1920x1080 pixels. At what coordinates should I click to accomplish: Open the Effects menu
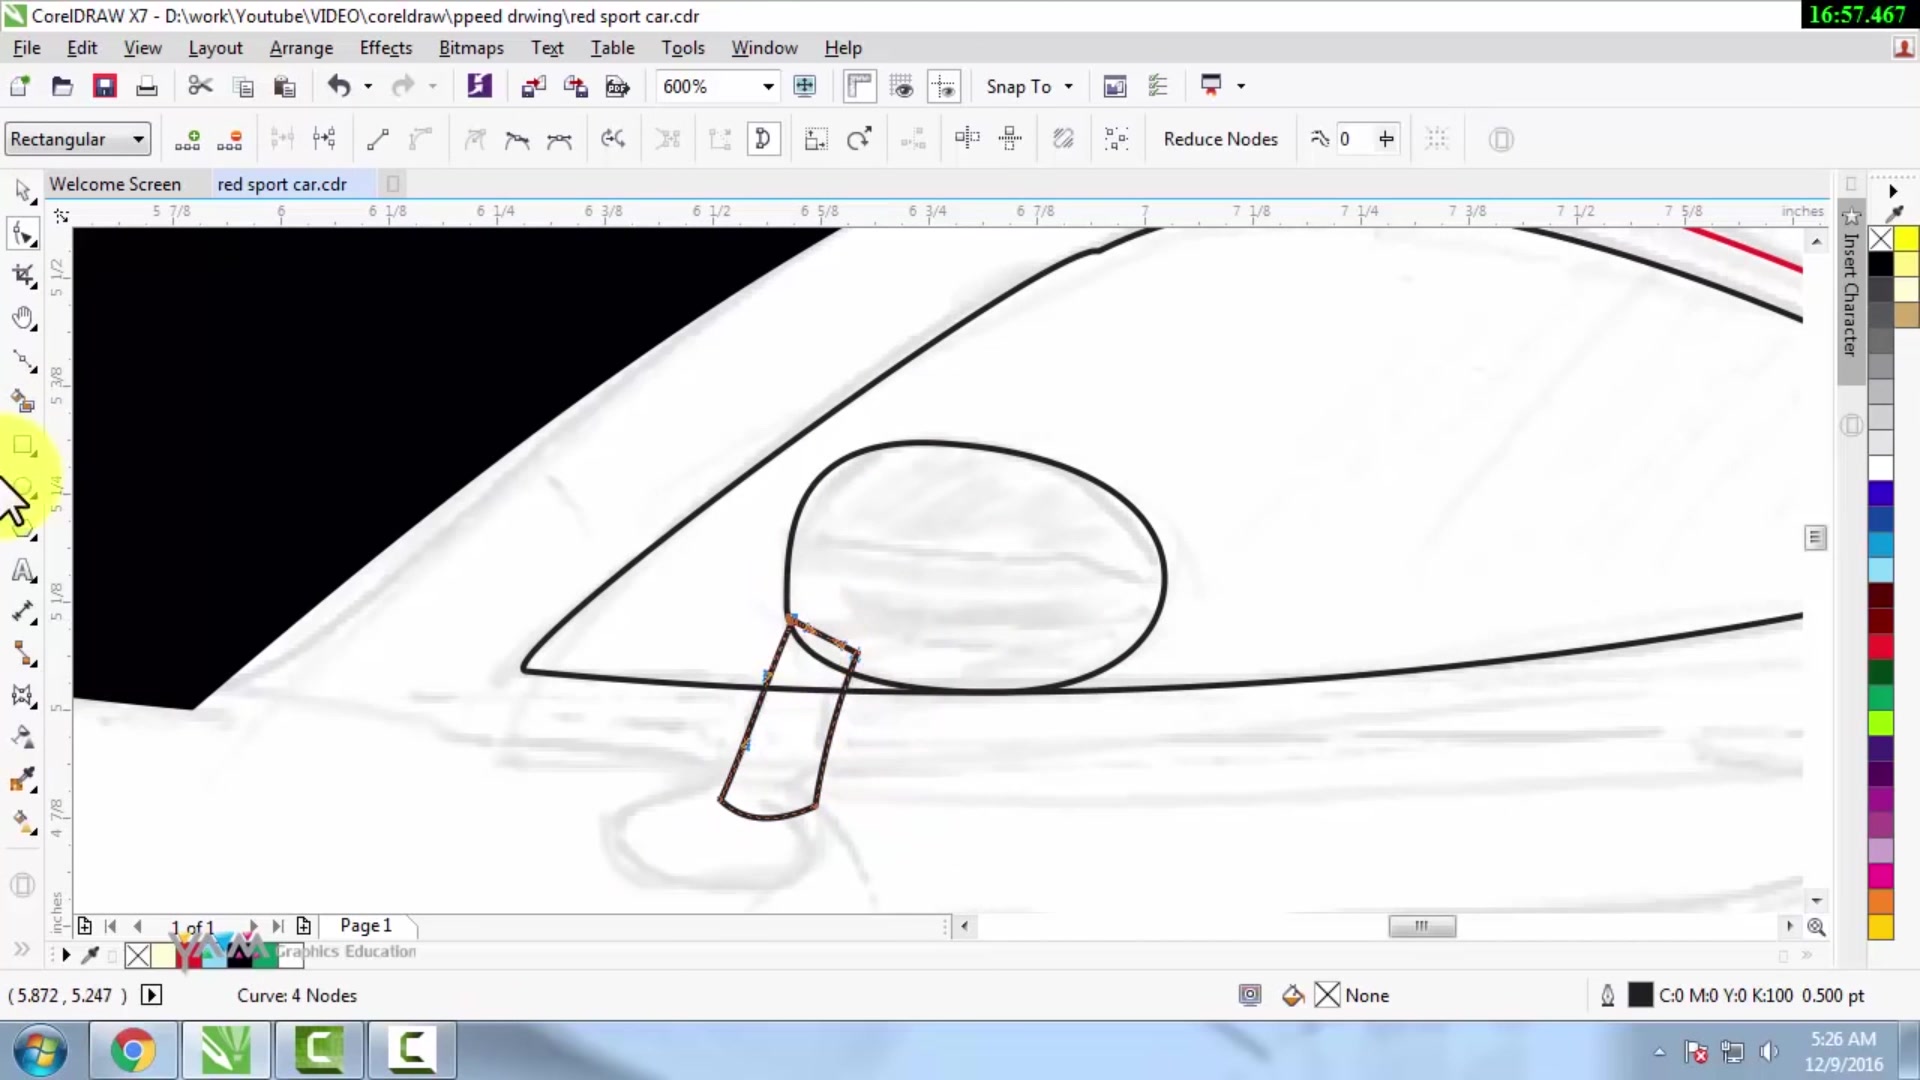(x=386, y=47)
